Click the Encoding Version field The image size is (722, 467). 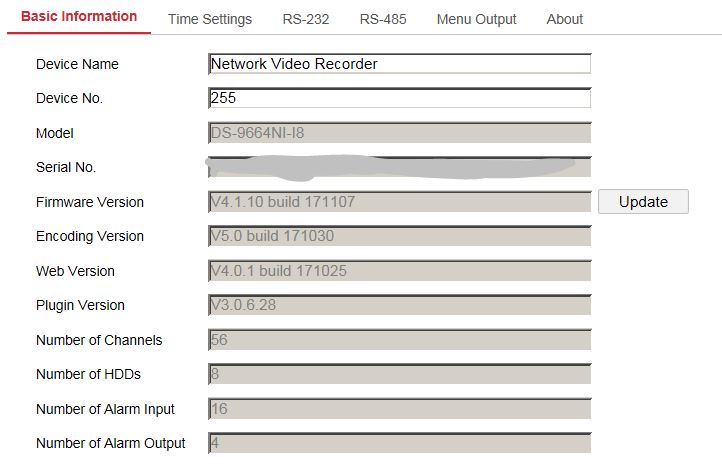coord(400,236)
